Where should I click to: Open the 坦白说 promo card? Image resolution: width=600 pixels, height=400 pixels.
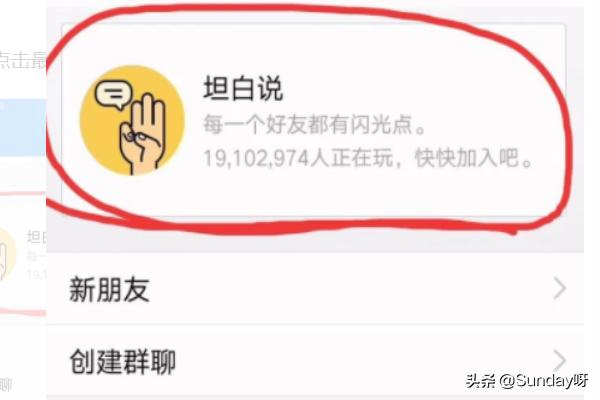pos(313,120)
